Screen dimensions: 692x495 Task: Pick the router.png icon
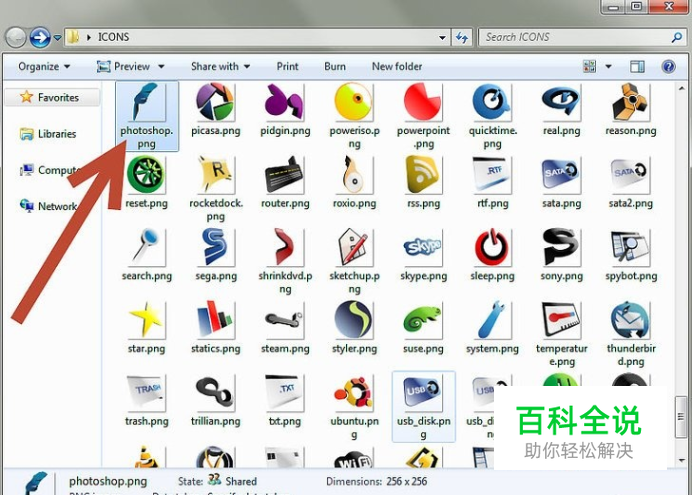point(284,175)
